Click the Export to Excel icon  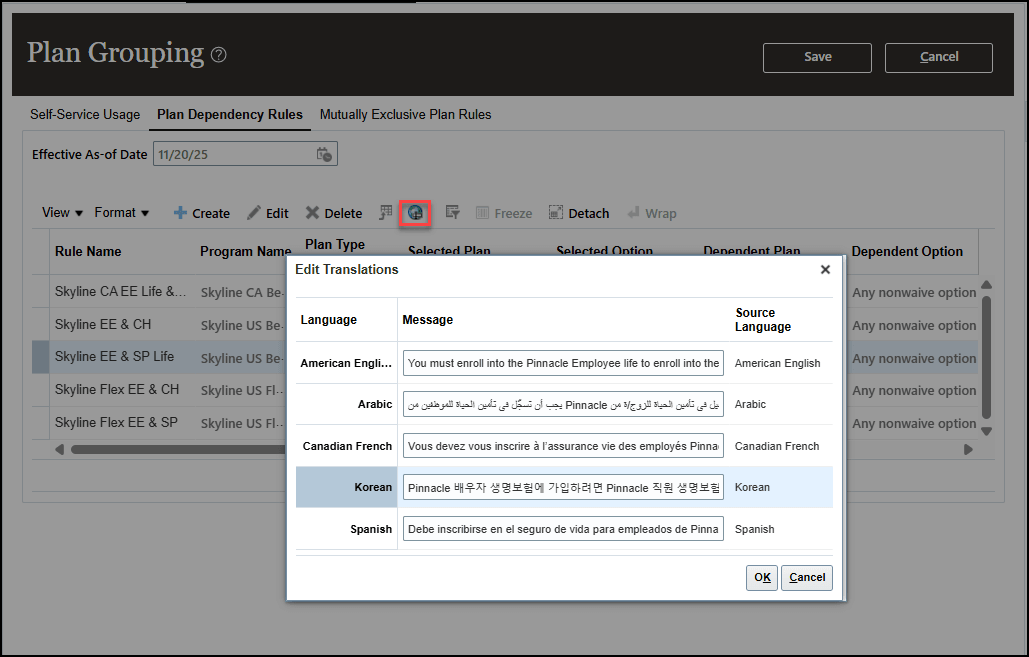(385, 212)
